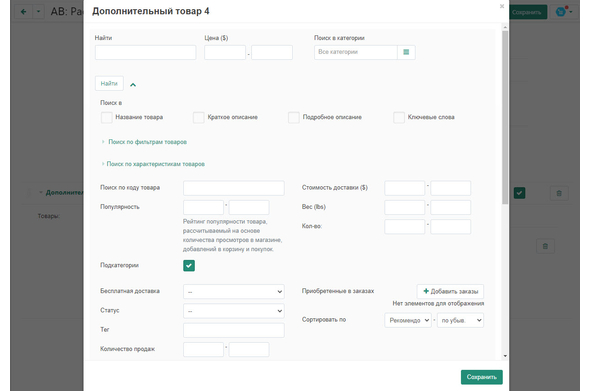This screenshot has height=391, width=590.
Task: Click Добавить заказы button
Action: tap(450, 291)
